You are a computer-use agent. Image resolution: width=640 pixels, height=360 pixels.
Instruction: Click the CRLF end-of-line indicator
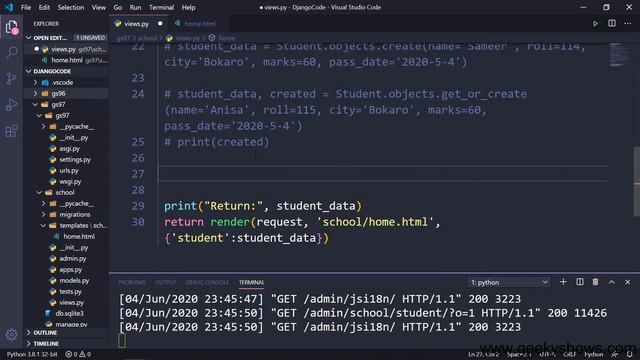[569, 354]
